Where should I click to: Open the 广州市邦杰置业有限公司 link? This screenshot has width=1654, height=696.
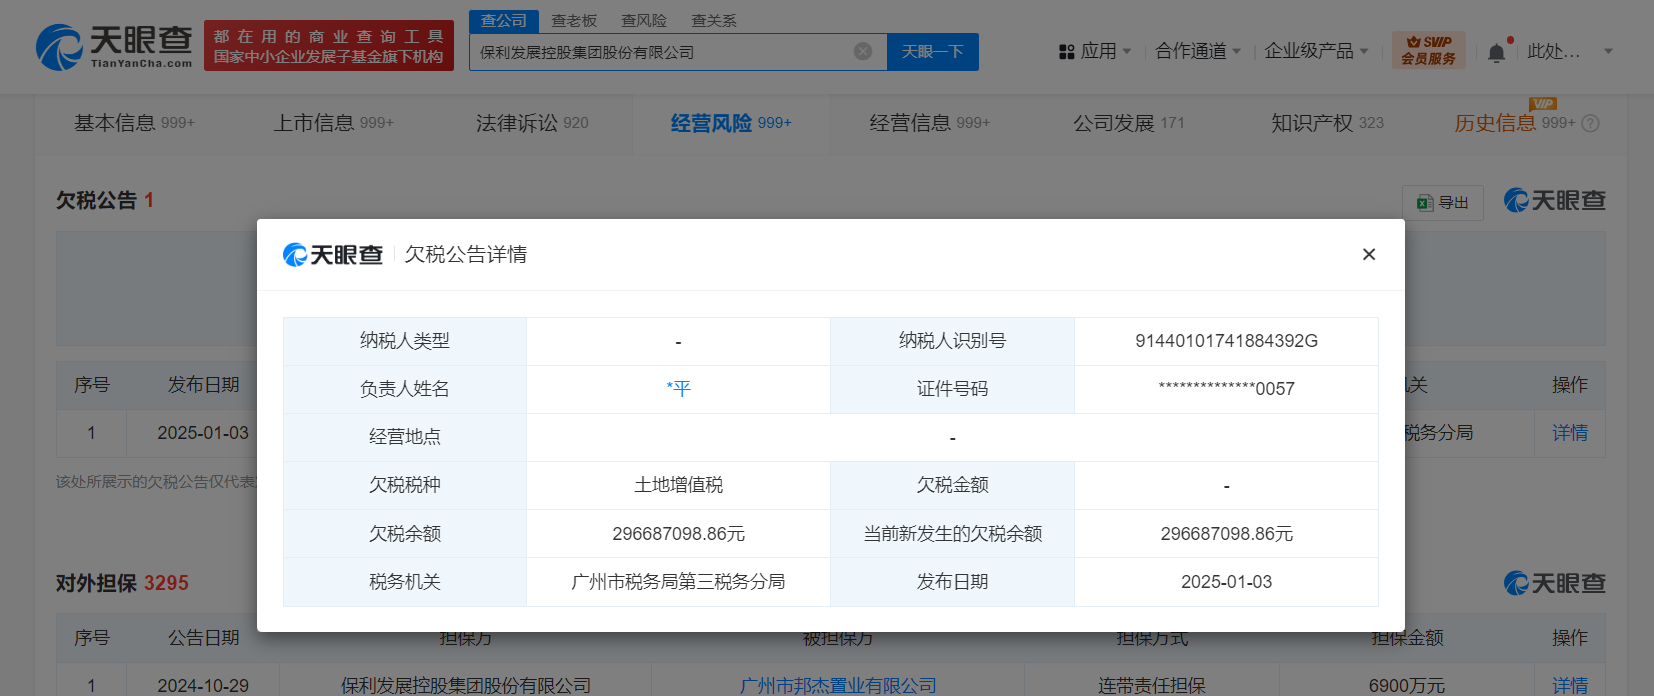pyautogui.click(x=838, y=685)
